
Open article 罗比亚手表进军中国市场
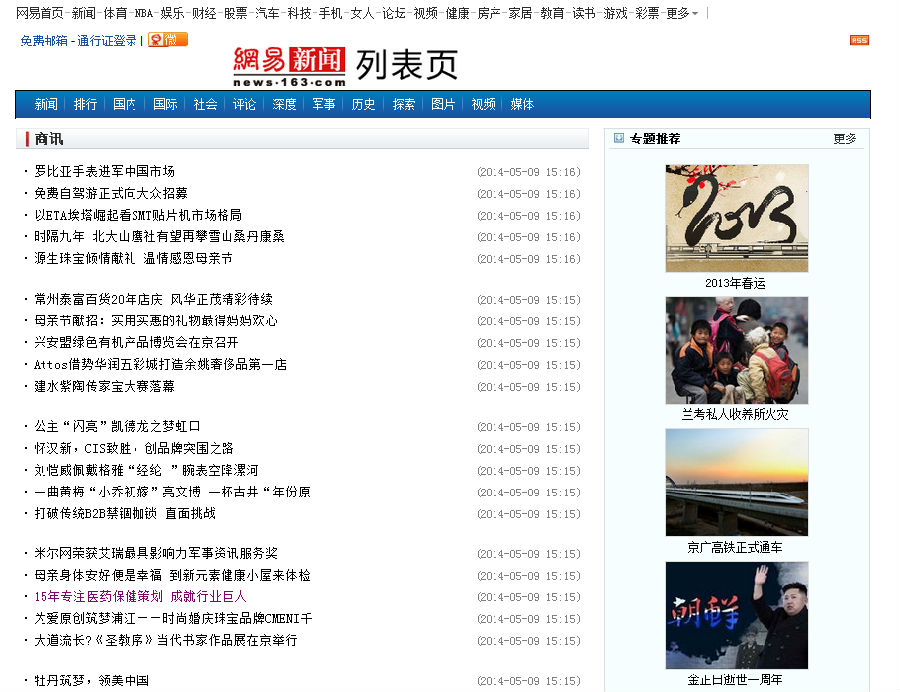point(105,171)
